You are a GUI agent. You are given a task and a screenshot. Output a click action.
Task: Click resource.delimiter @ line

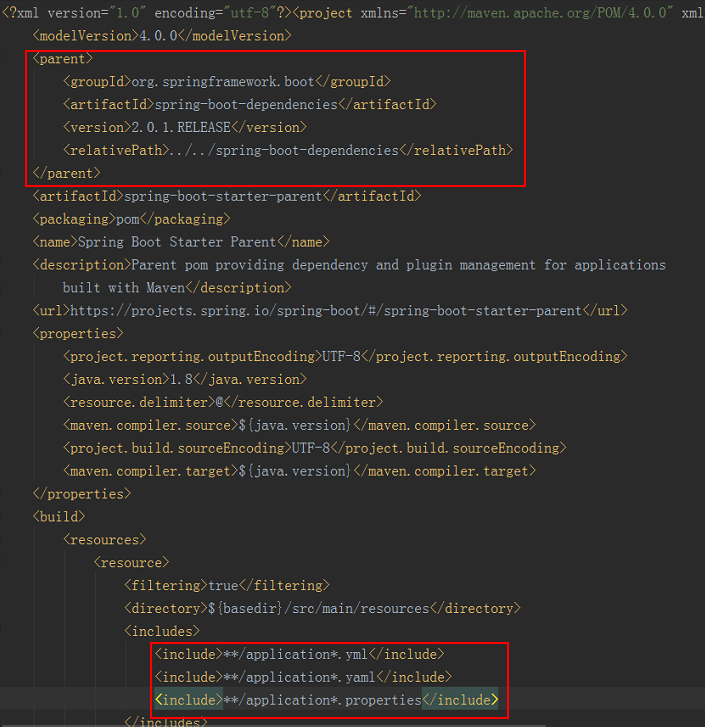coord(223,402)
